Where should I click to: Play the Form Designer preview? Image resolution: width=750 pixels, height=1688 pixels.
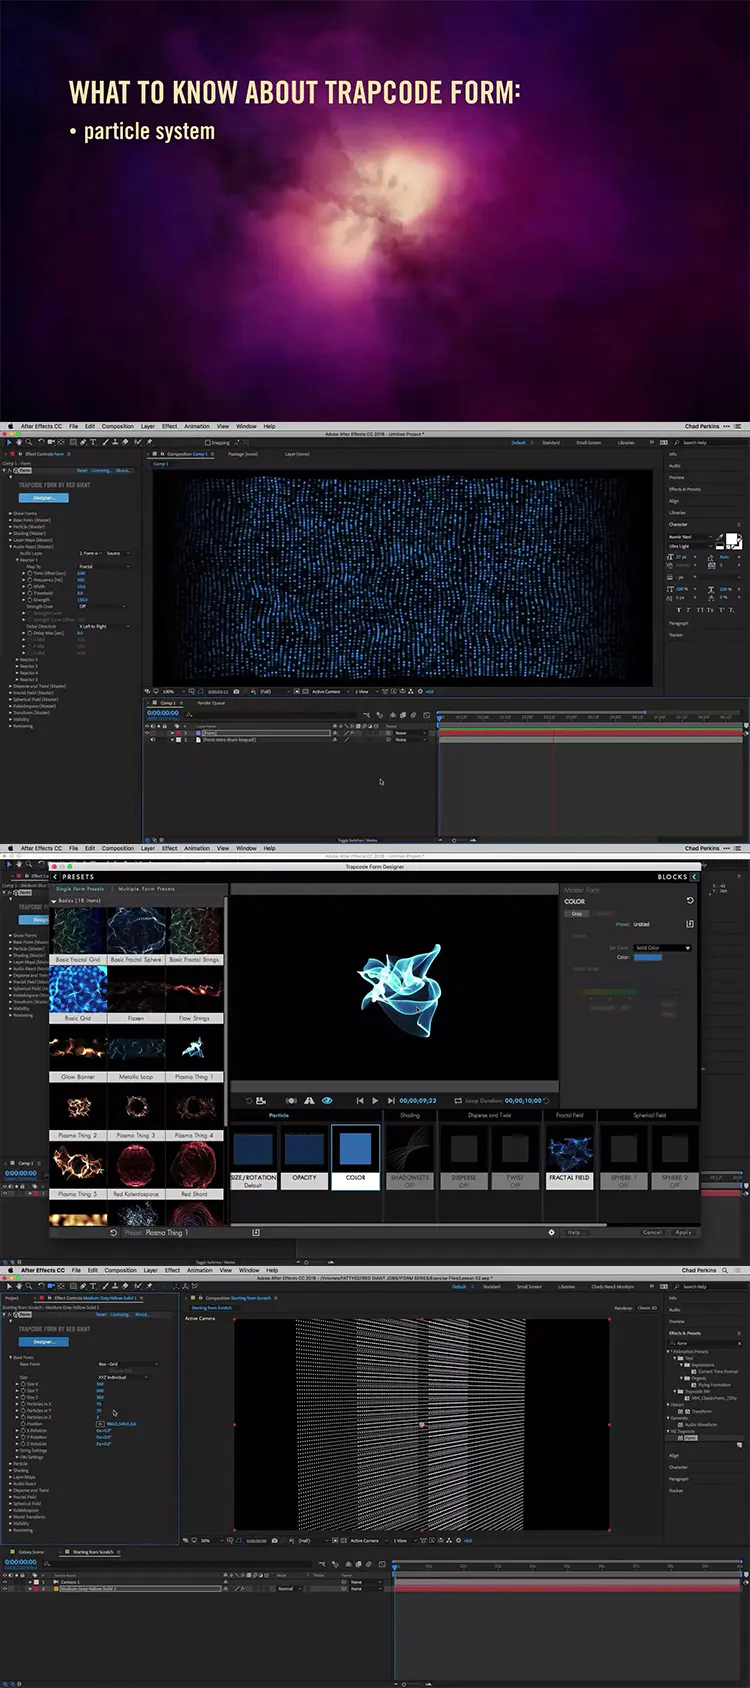375,1100
